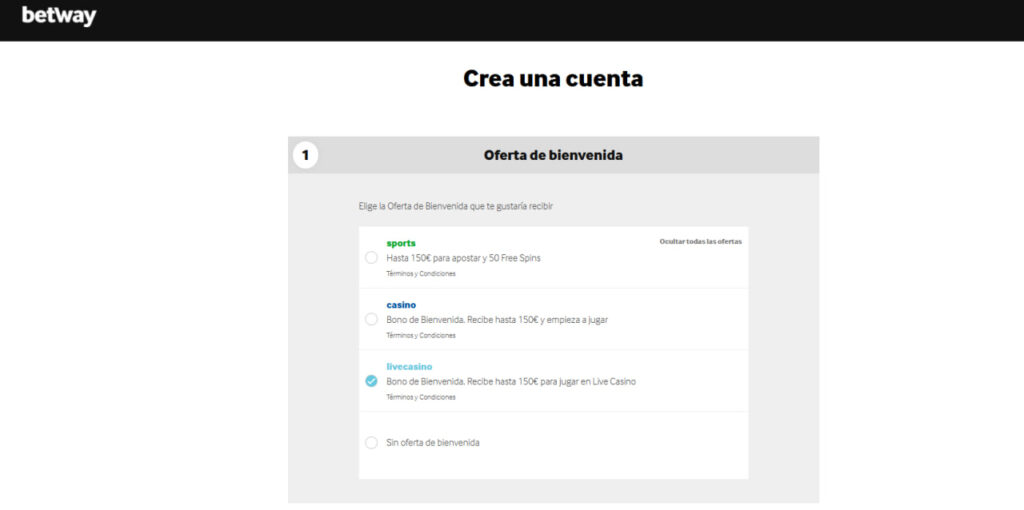The width and height of the screenshot is (1024, 510).
Task: Open Términos y Condiciones under livecasino offer
Action: 421,397
